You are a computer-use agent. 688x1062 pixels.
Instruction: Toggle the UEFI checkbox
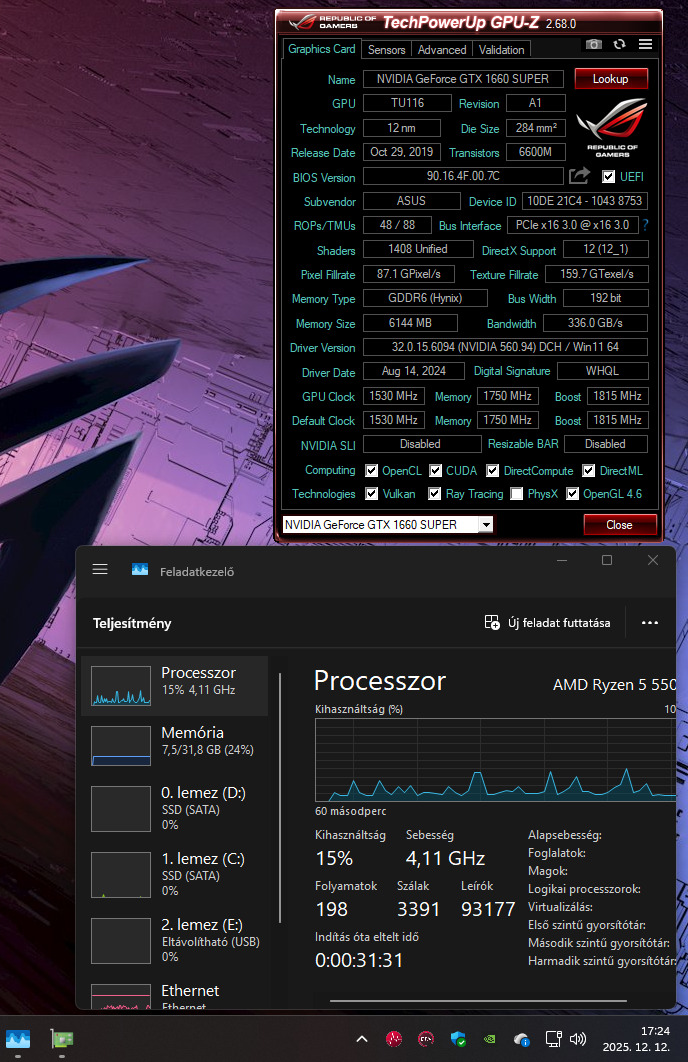click(x=609, y=177)
